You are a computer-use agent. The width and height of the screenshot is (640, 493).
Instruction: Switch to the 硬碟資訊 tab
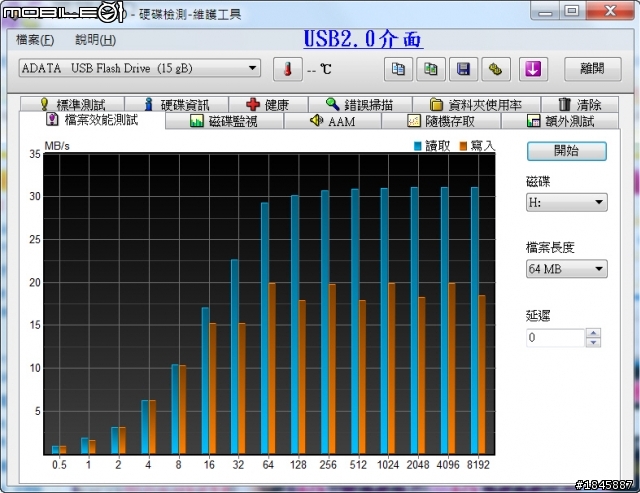point(177,105)
